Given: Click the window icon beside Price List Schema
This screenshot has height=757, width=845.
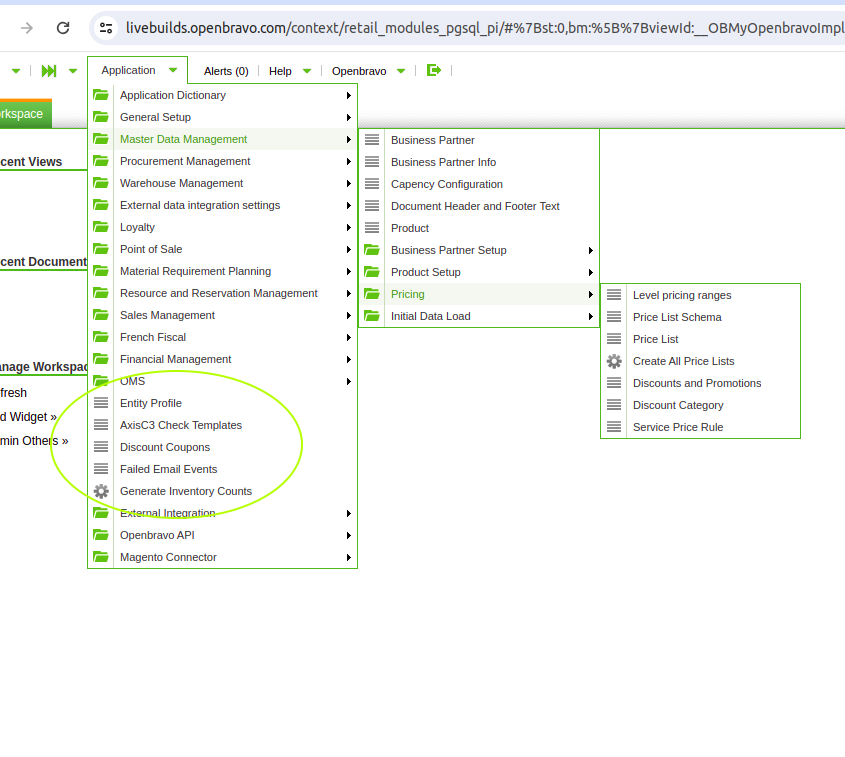Looking at the screenshot, I should 614,317.
